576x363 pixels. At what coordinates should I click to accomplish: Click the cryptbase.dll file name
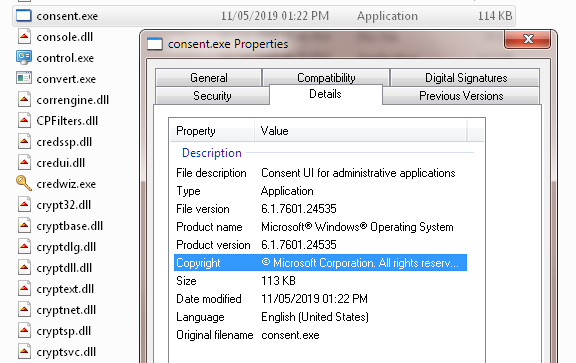click(70, 226)
